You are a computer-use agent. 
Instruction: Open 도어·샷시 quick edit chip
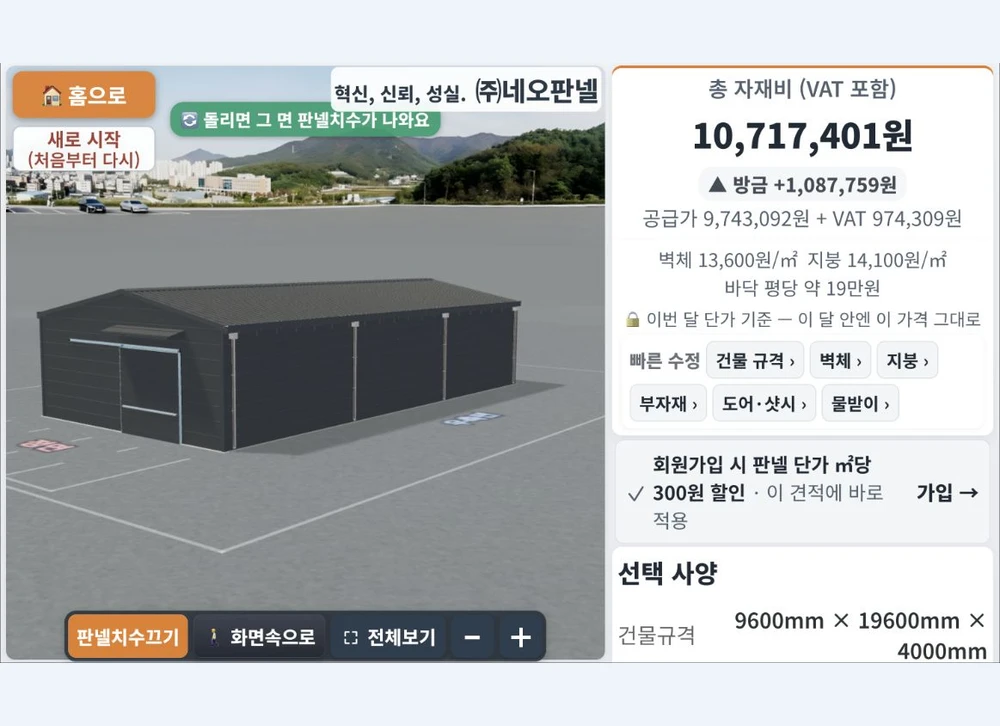click(764, 403)
